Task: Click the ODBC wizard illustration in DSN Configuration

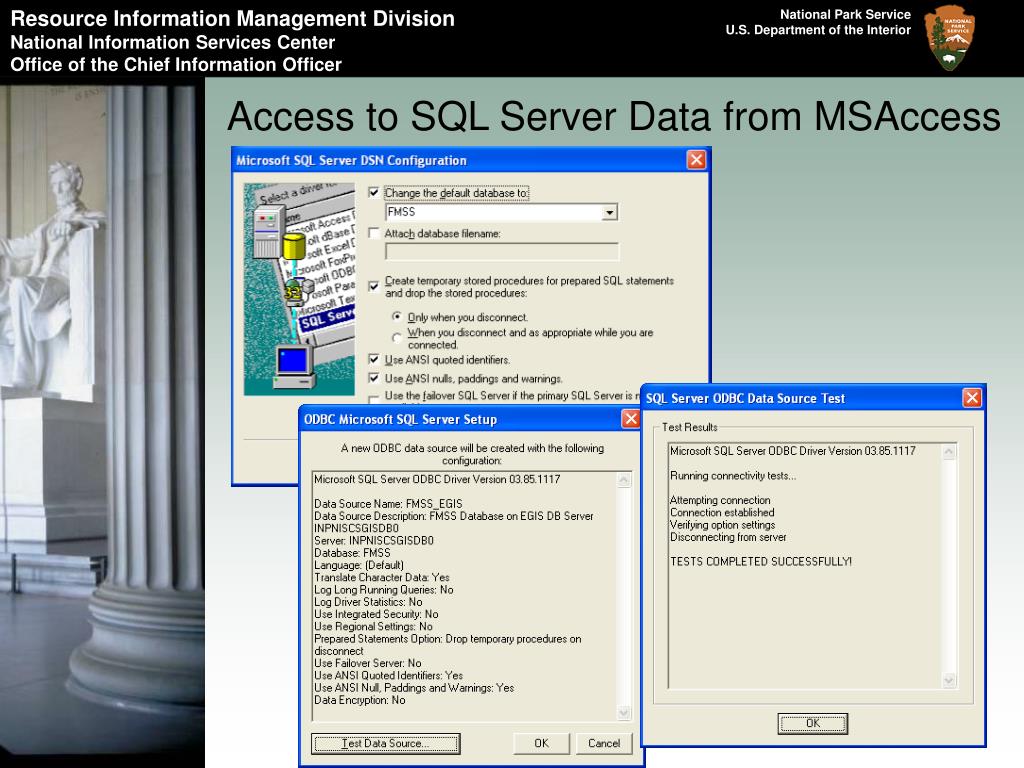Action: [299, 289]
